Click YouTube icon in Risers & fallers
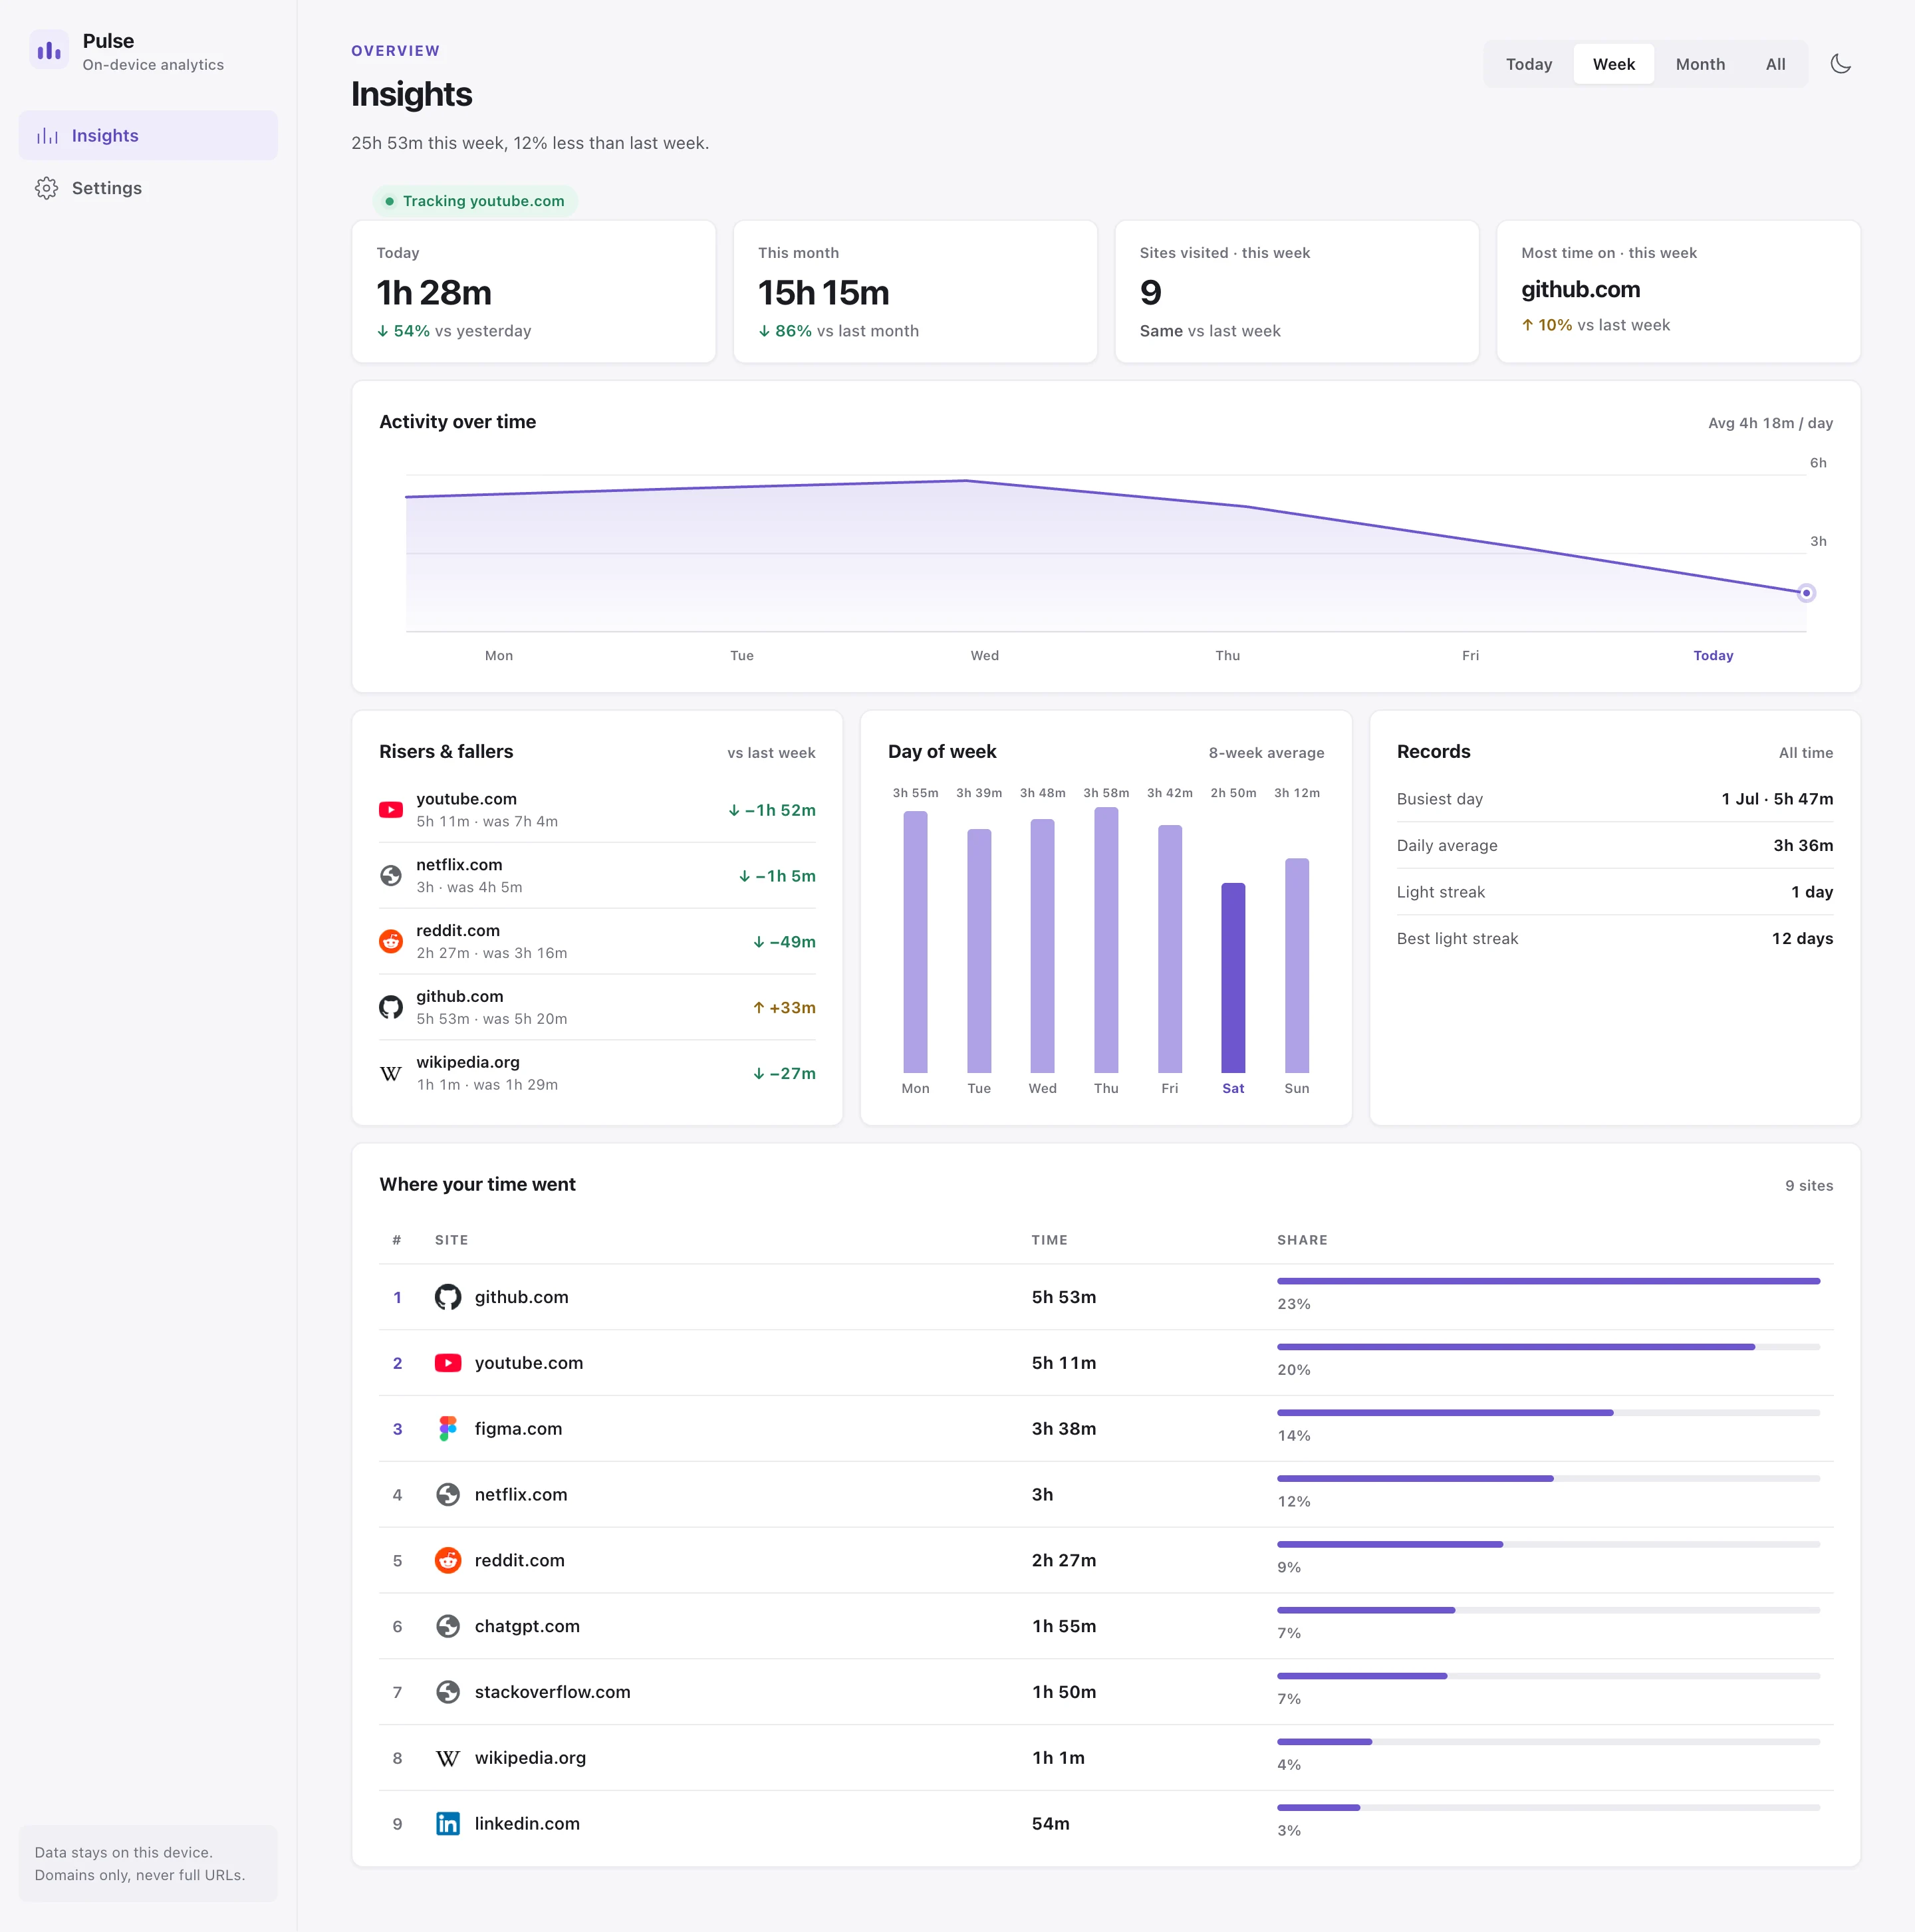1915x1932 pixels. [391, 810]
